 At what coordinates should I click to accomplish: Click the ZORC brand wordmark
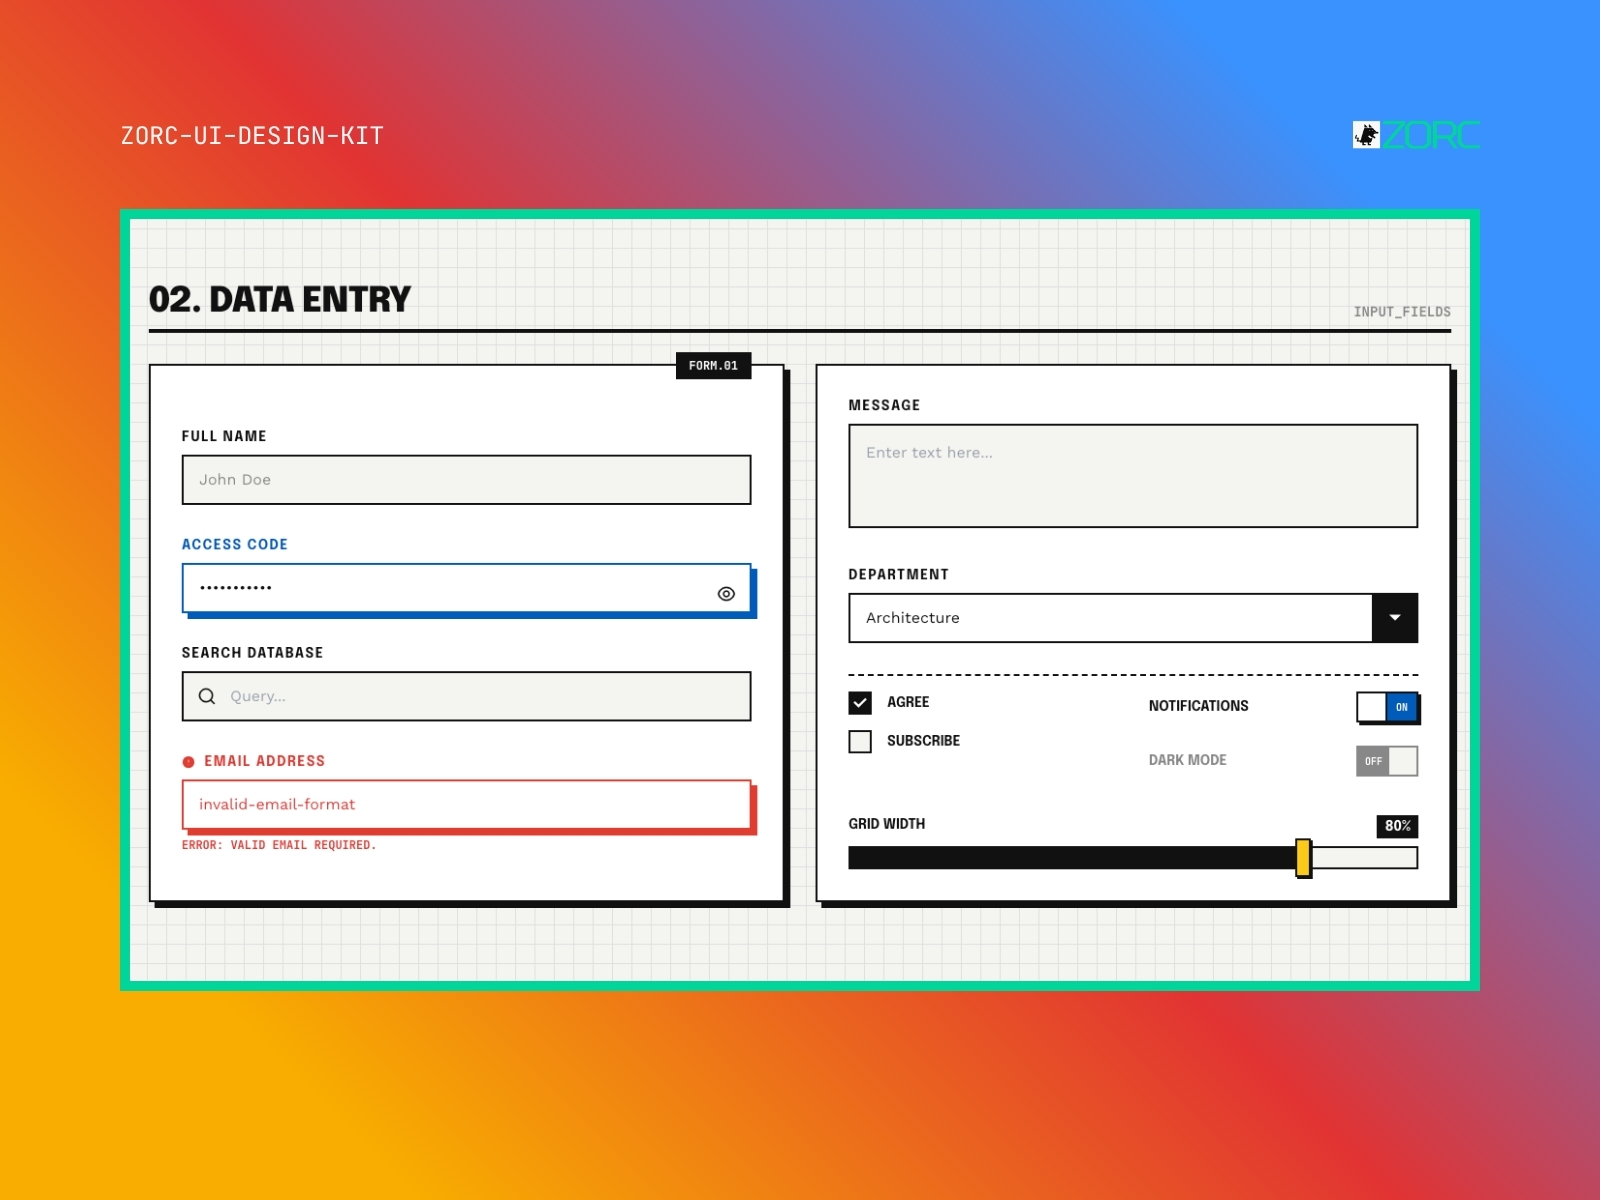(x=1431, y=135)
